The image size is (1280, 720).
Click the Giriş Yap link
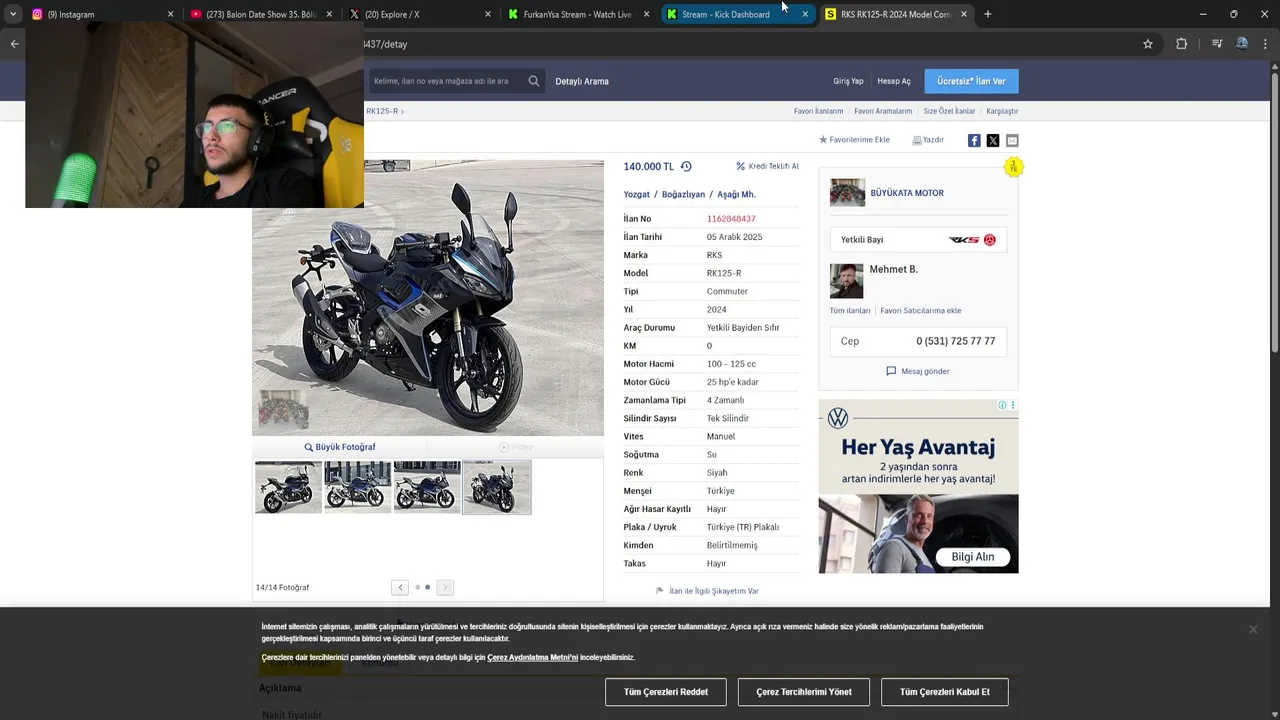848,81
